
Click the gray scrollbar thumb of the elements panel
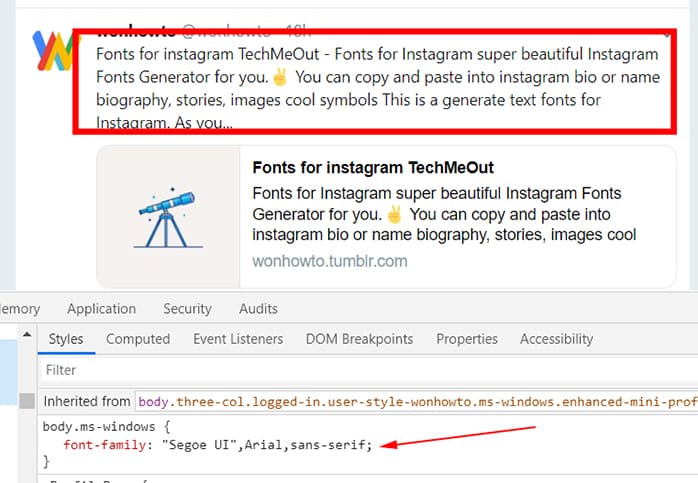[x=27, y=401]
